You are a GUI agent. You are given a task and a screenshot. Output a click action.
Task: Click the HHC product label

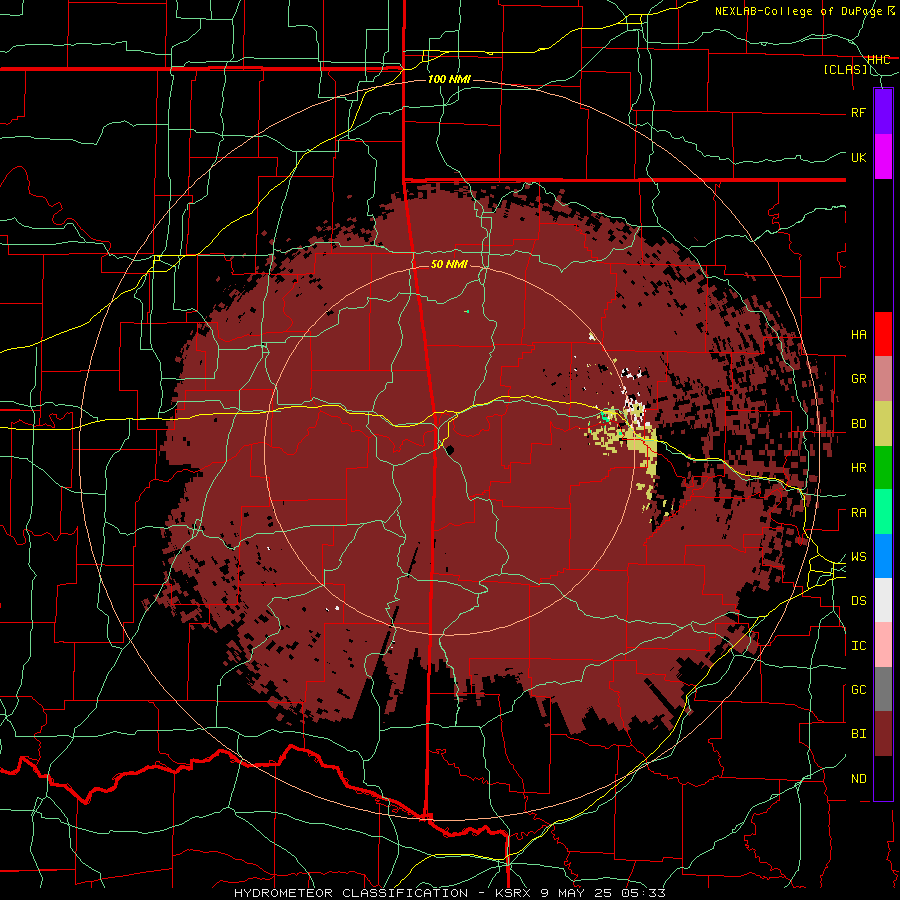pyautogui.click(x=878, y=60)
